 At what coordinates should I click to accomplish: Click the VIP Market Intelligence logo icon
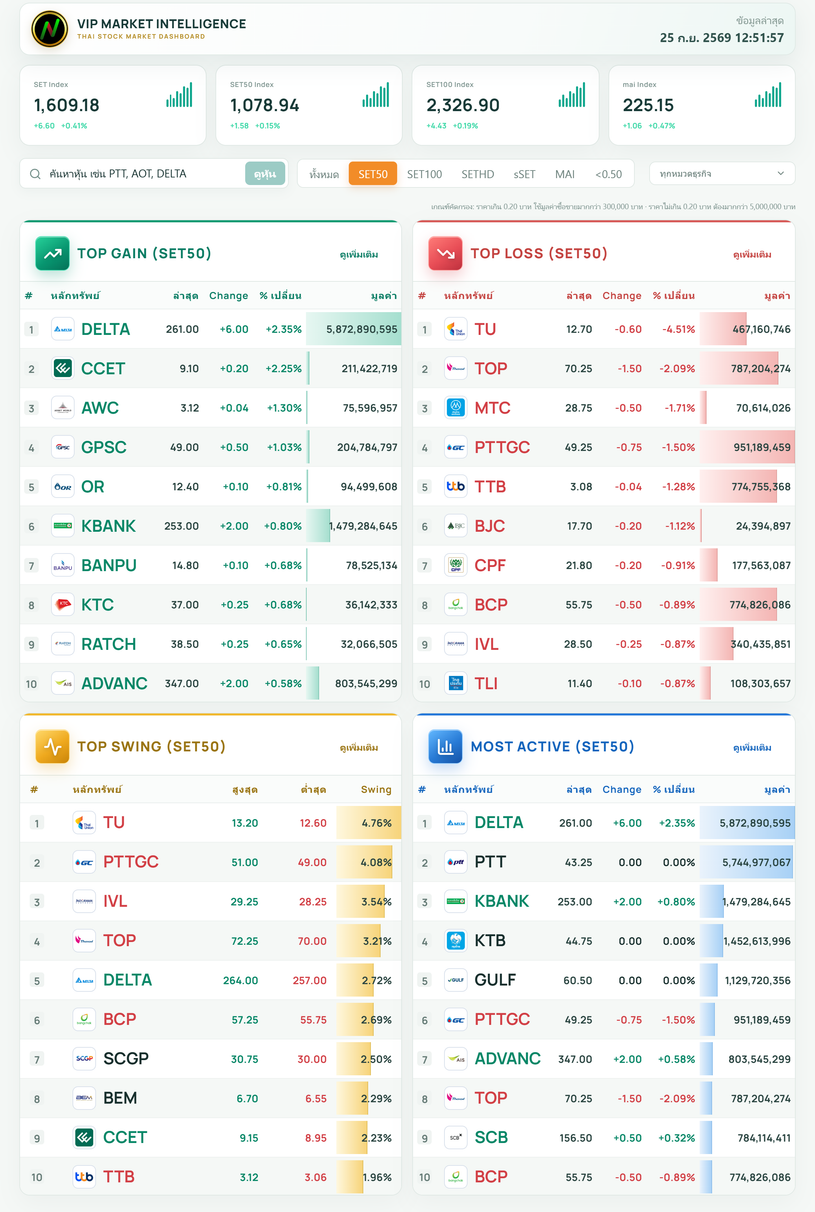tap(49, 29)
